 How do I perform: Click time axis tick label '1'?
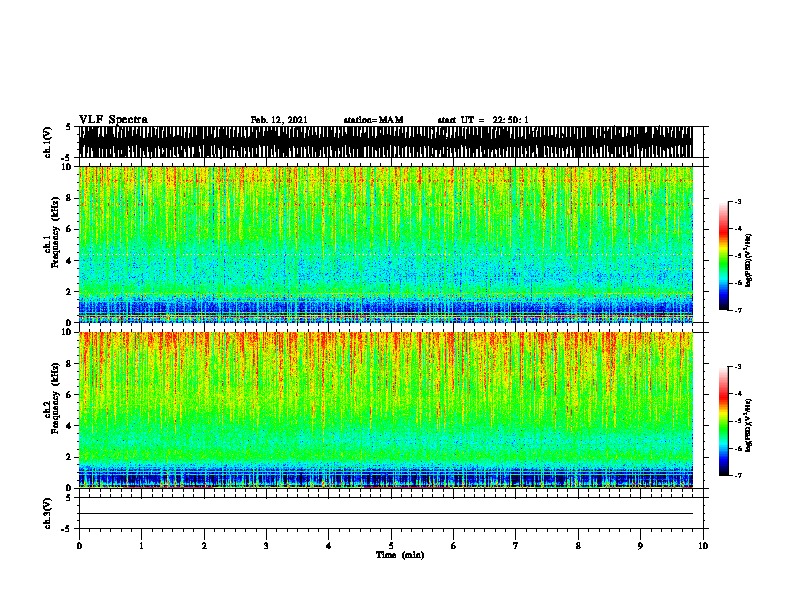(141, 546)
